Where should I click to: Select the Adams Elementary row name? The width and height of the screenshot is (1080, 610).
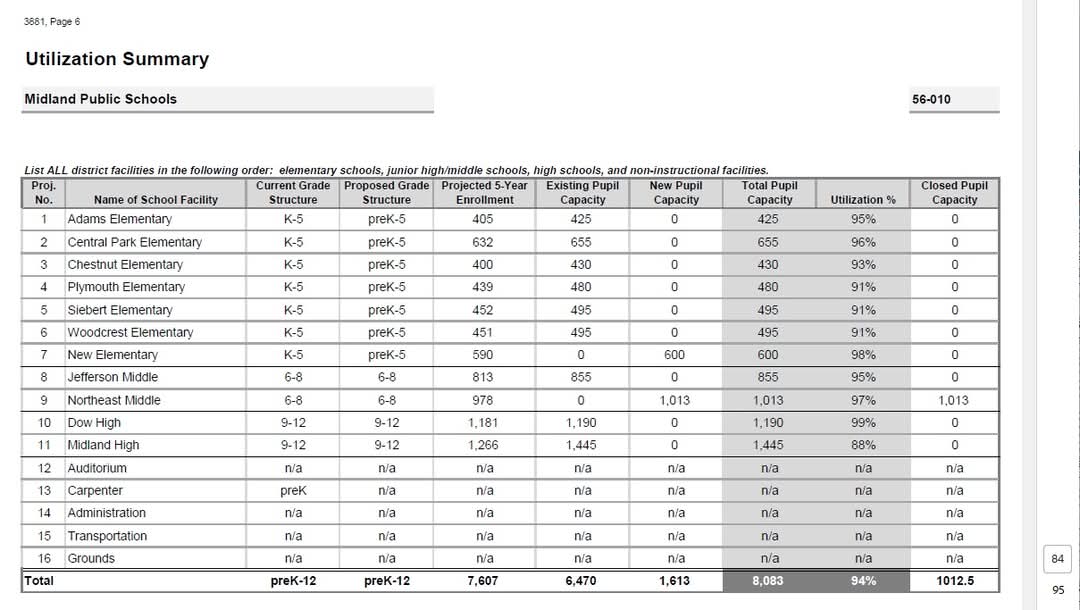[x=119, y=219]
